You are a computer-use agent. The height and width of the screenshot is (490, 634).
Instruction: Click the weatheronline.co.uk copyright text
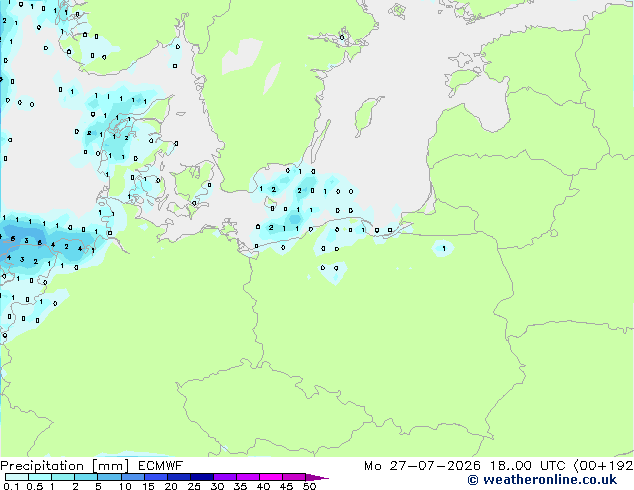coord(542,480)
